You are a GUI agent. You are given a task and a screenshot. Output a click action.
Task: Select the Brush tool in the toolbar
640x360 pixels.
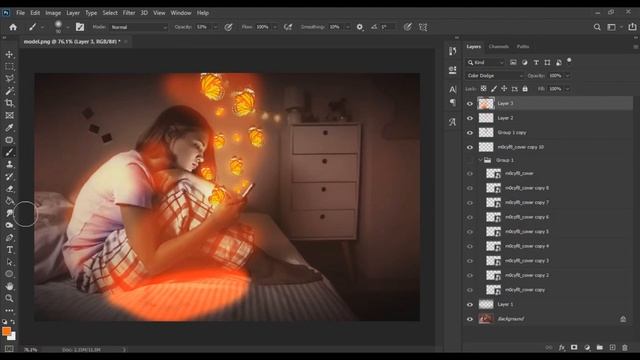point(9,152)
